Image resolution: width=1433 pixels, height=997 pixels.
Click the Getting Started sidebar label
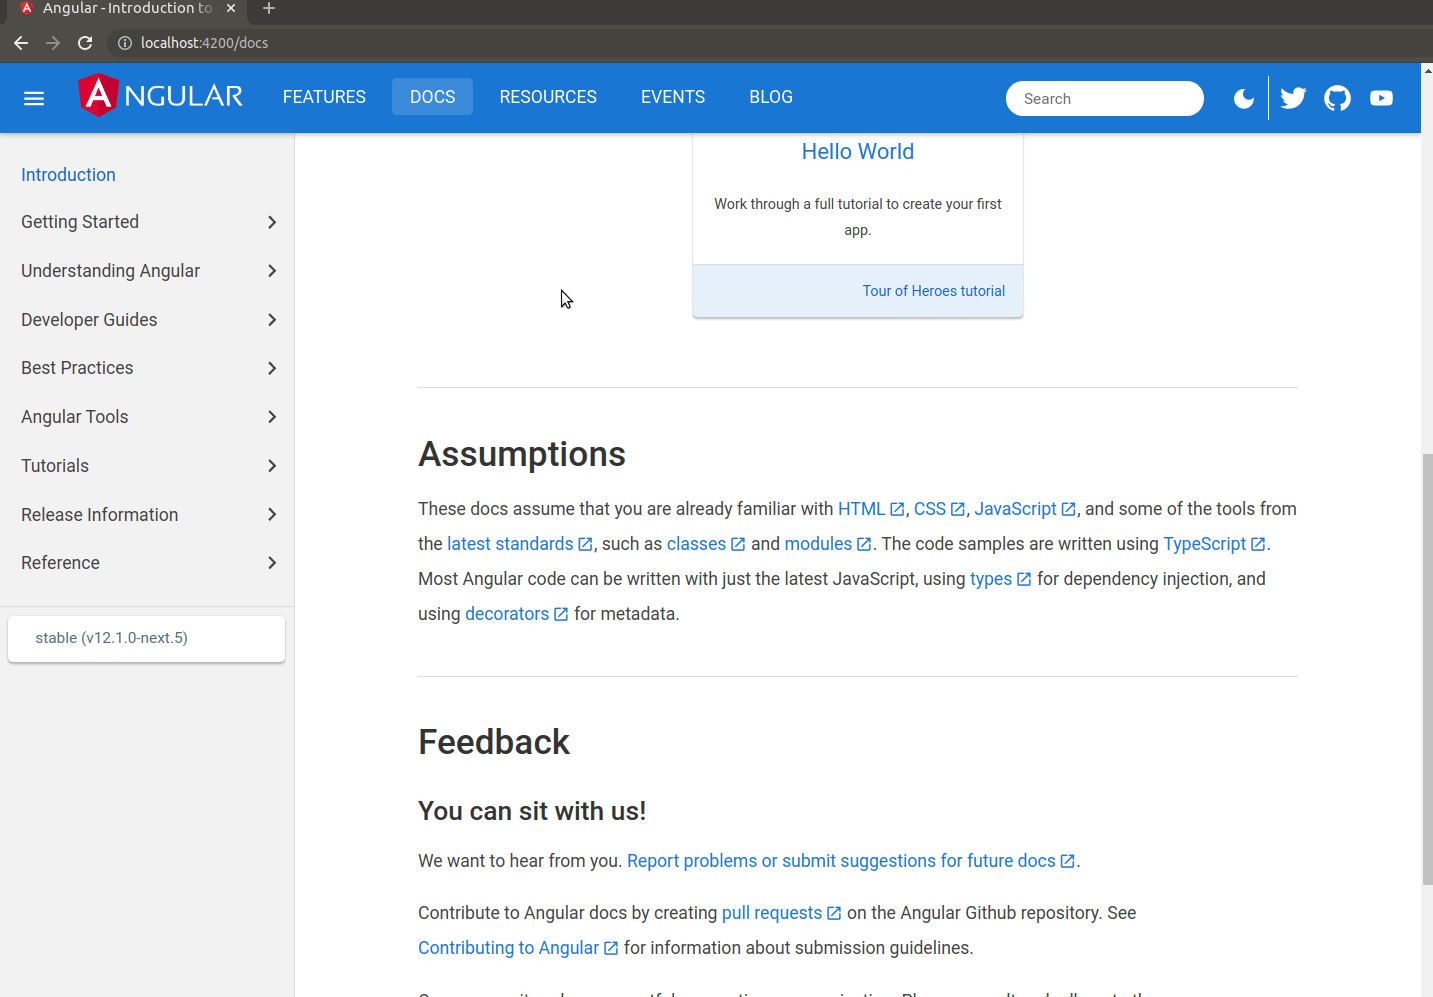pyautogui.click(x=80, y=222)
